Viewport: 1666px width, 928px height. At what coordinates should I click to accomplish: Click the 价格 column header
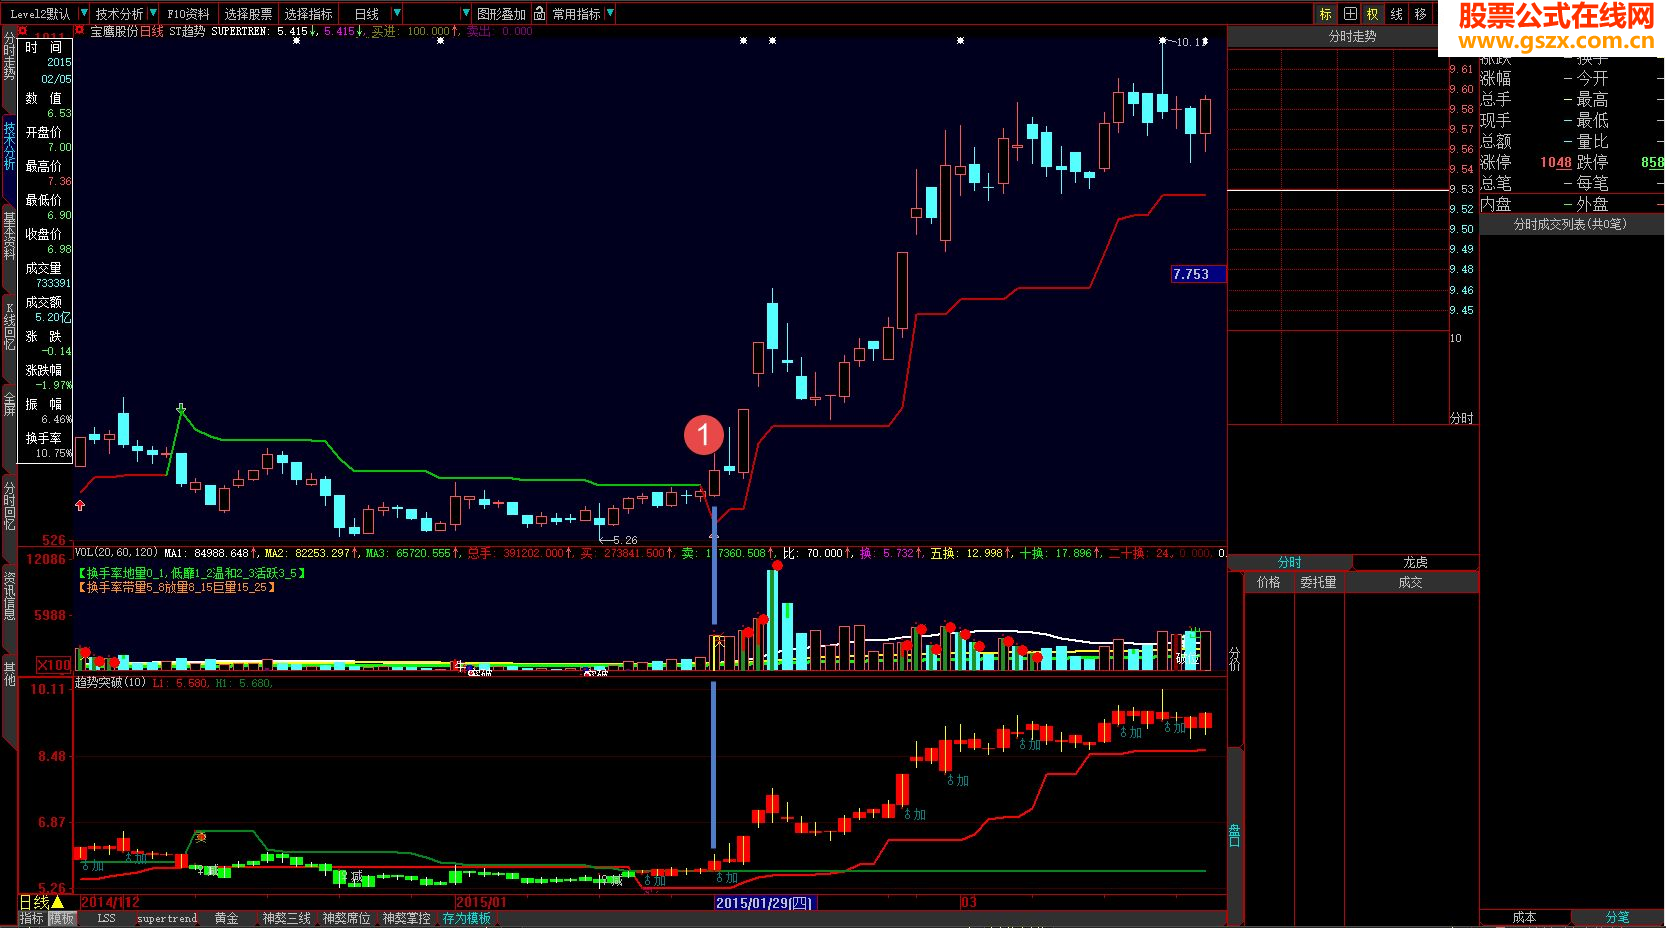point(1269,582)
